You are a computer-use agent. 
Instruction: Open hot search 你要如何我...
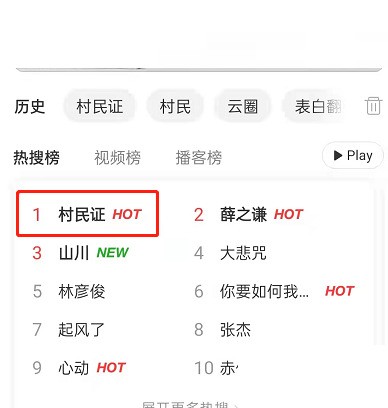(x=274, y=291)
